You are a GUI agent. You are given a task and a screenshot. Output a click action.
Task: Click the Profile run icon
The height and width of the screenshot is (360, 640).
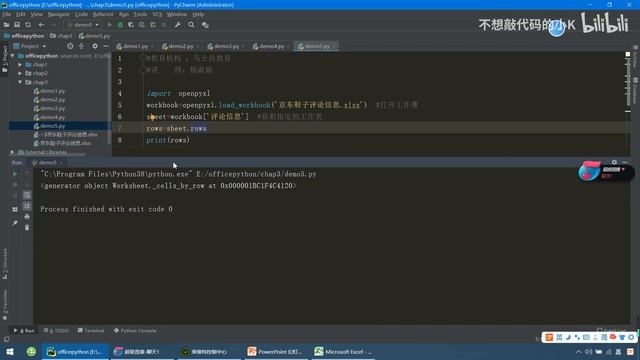coord(142,25)
